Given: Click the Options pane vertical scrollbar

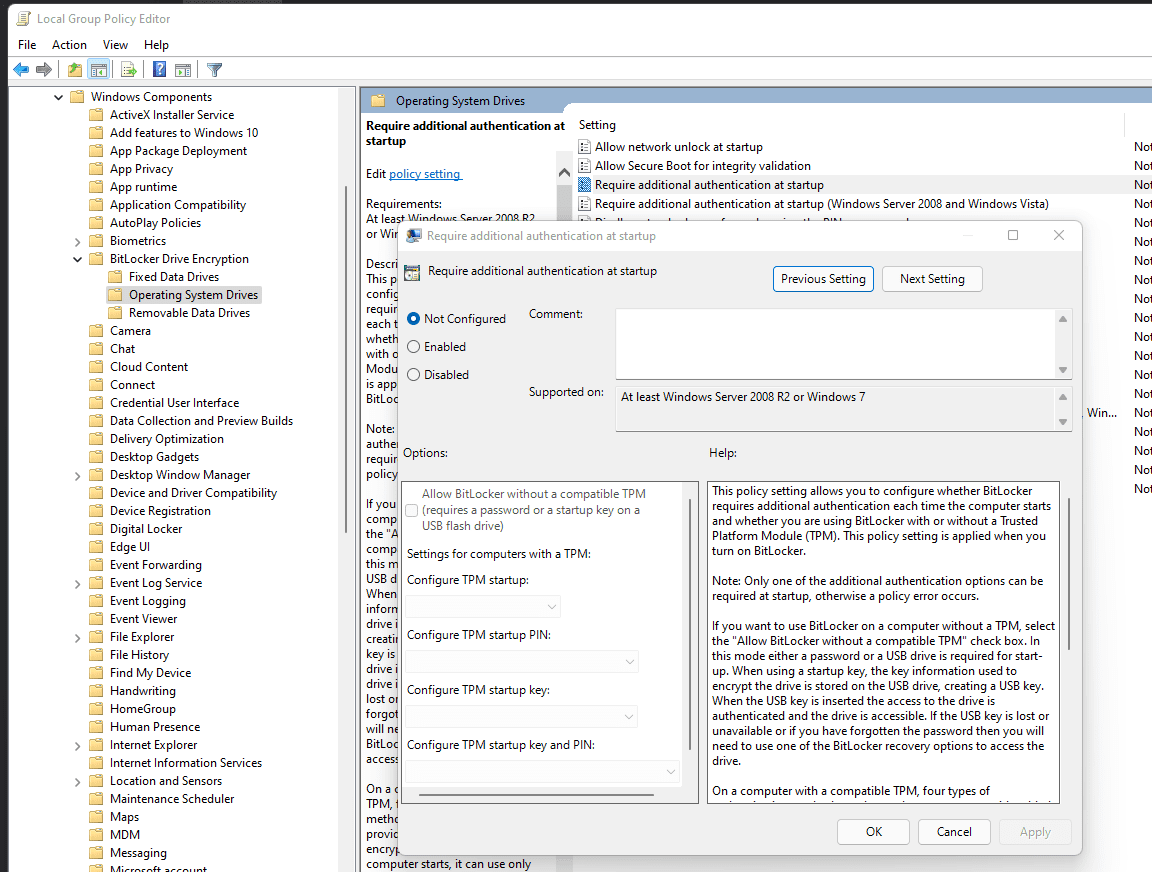Looking at the screenshot, I should 690,624.
